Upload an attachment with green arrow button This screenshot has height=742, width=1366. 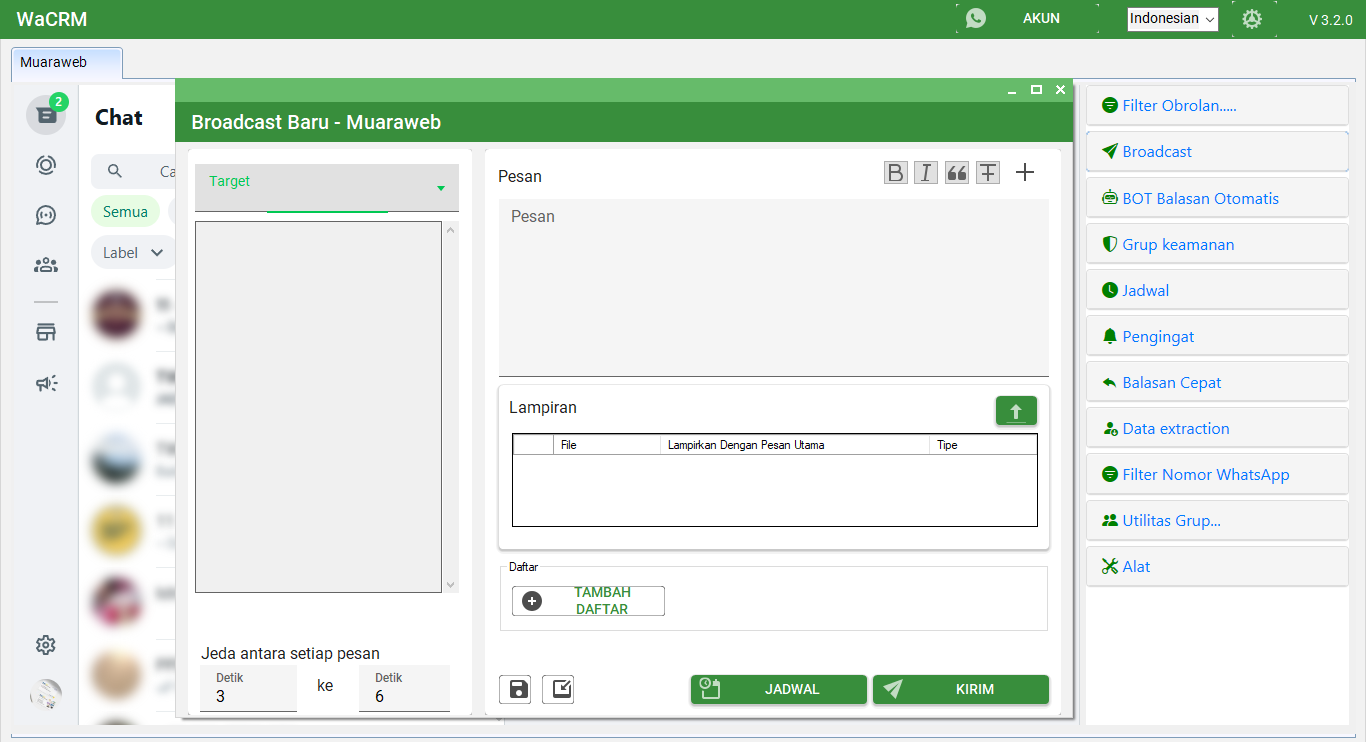pyautogui.click(x=1016, y=411)
